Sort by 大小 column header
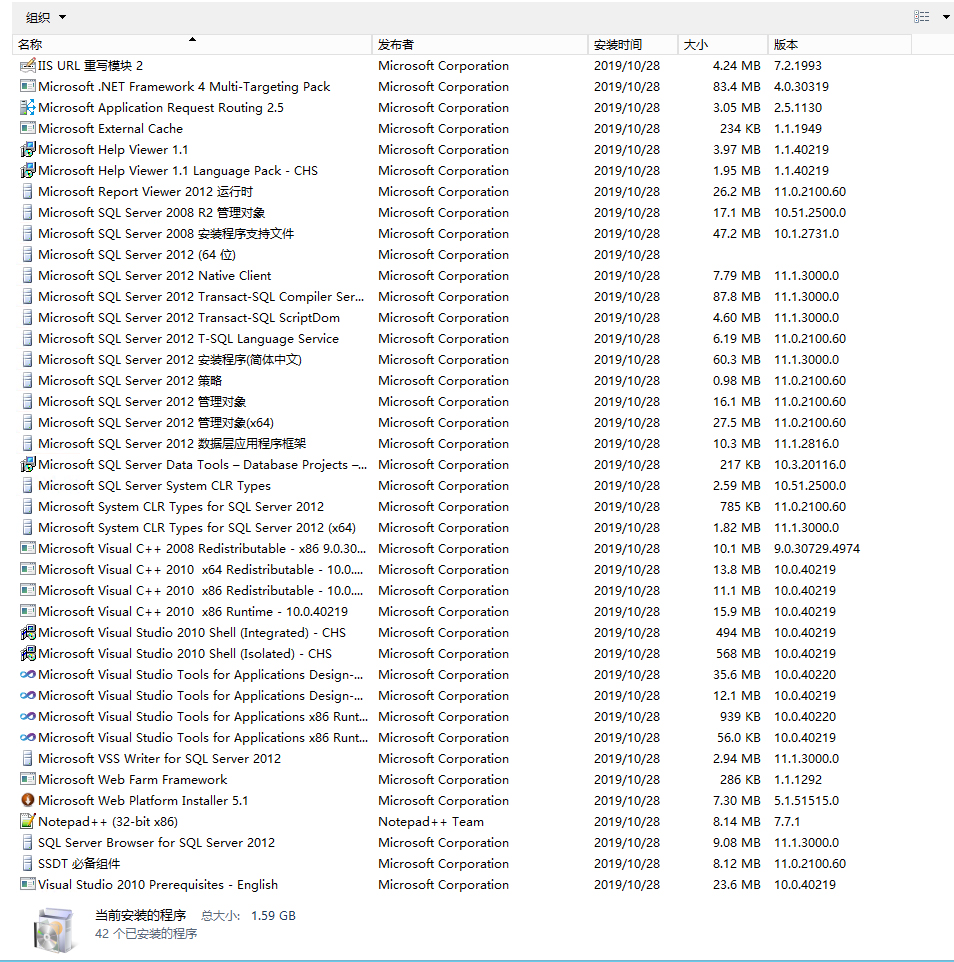The height and width of the screenshot is (962, 954). 722,44
